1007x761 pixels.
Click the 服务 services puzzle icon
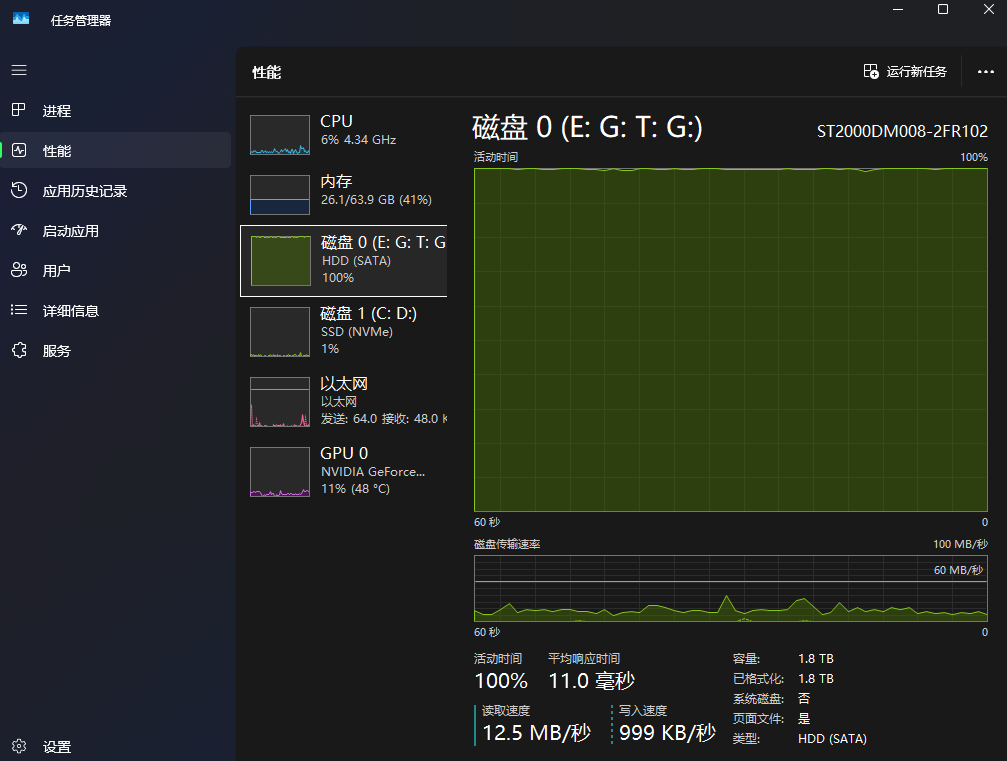(x=19, y=351)
